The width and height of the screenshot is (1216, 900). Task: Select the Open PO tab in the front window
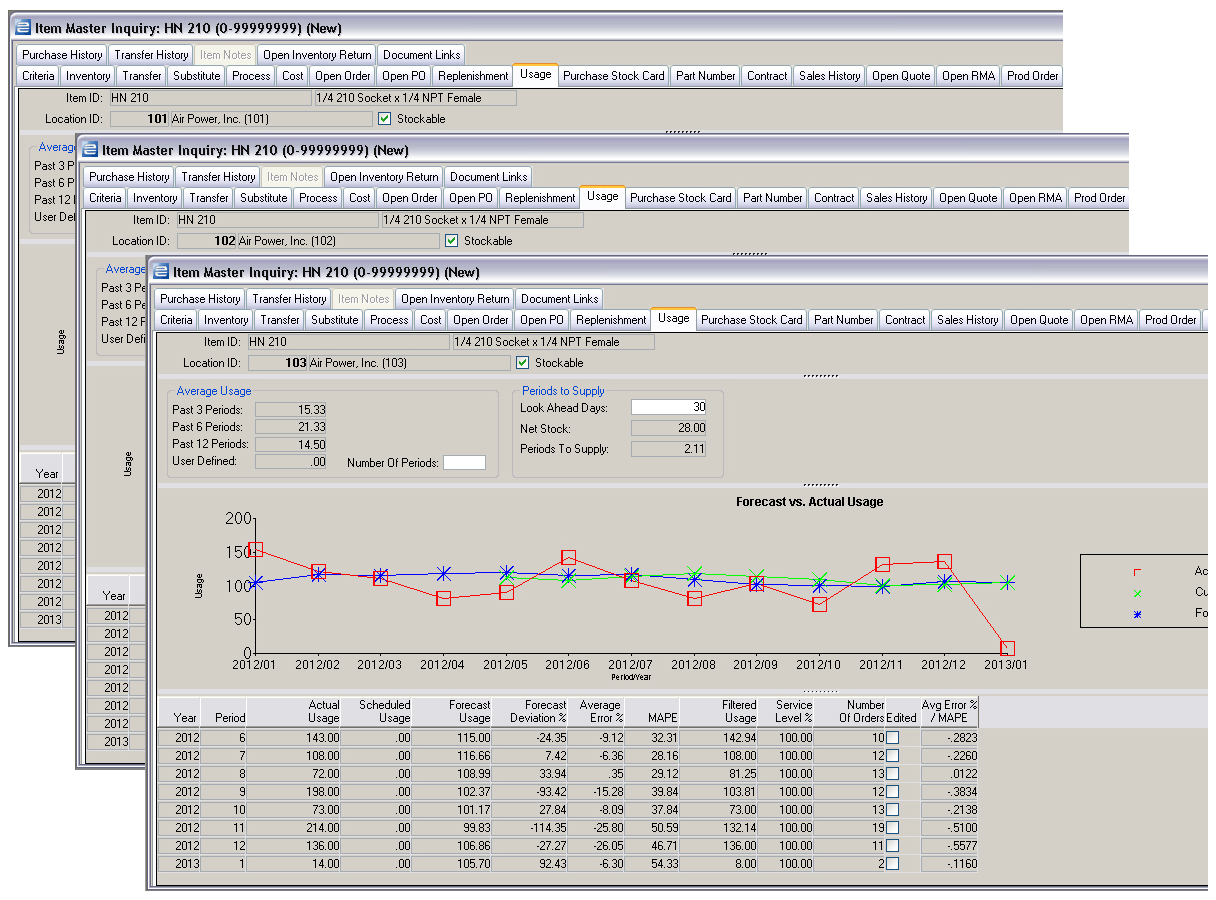(x=541, y=319)
